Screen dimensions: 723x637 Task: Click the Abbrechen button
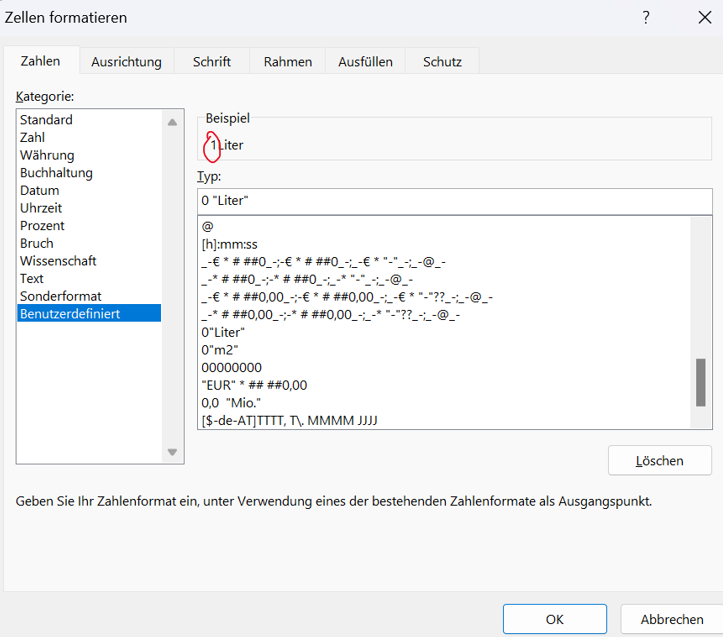point(671,619)
